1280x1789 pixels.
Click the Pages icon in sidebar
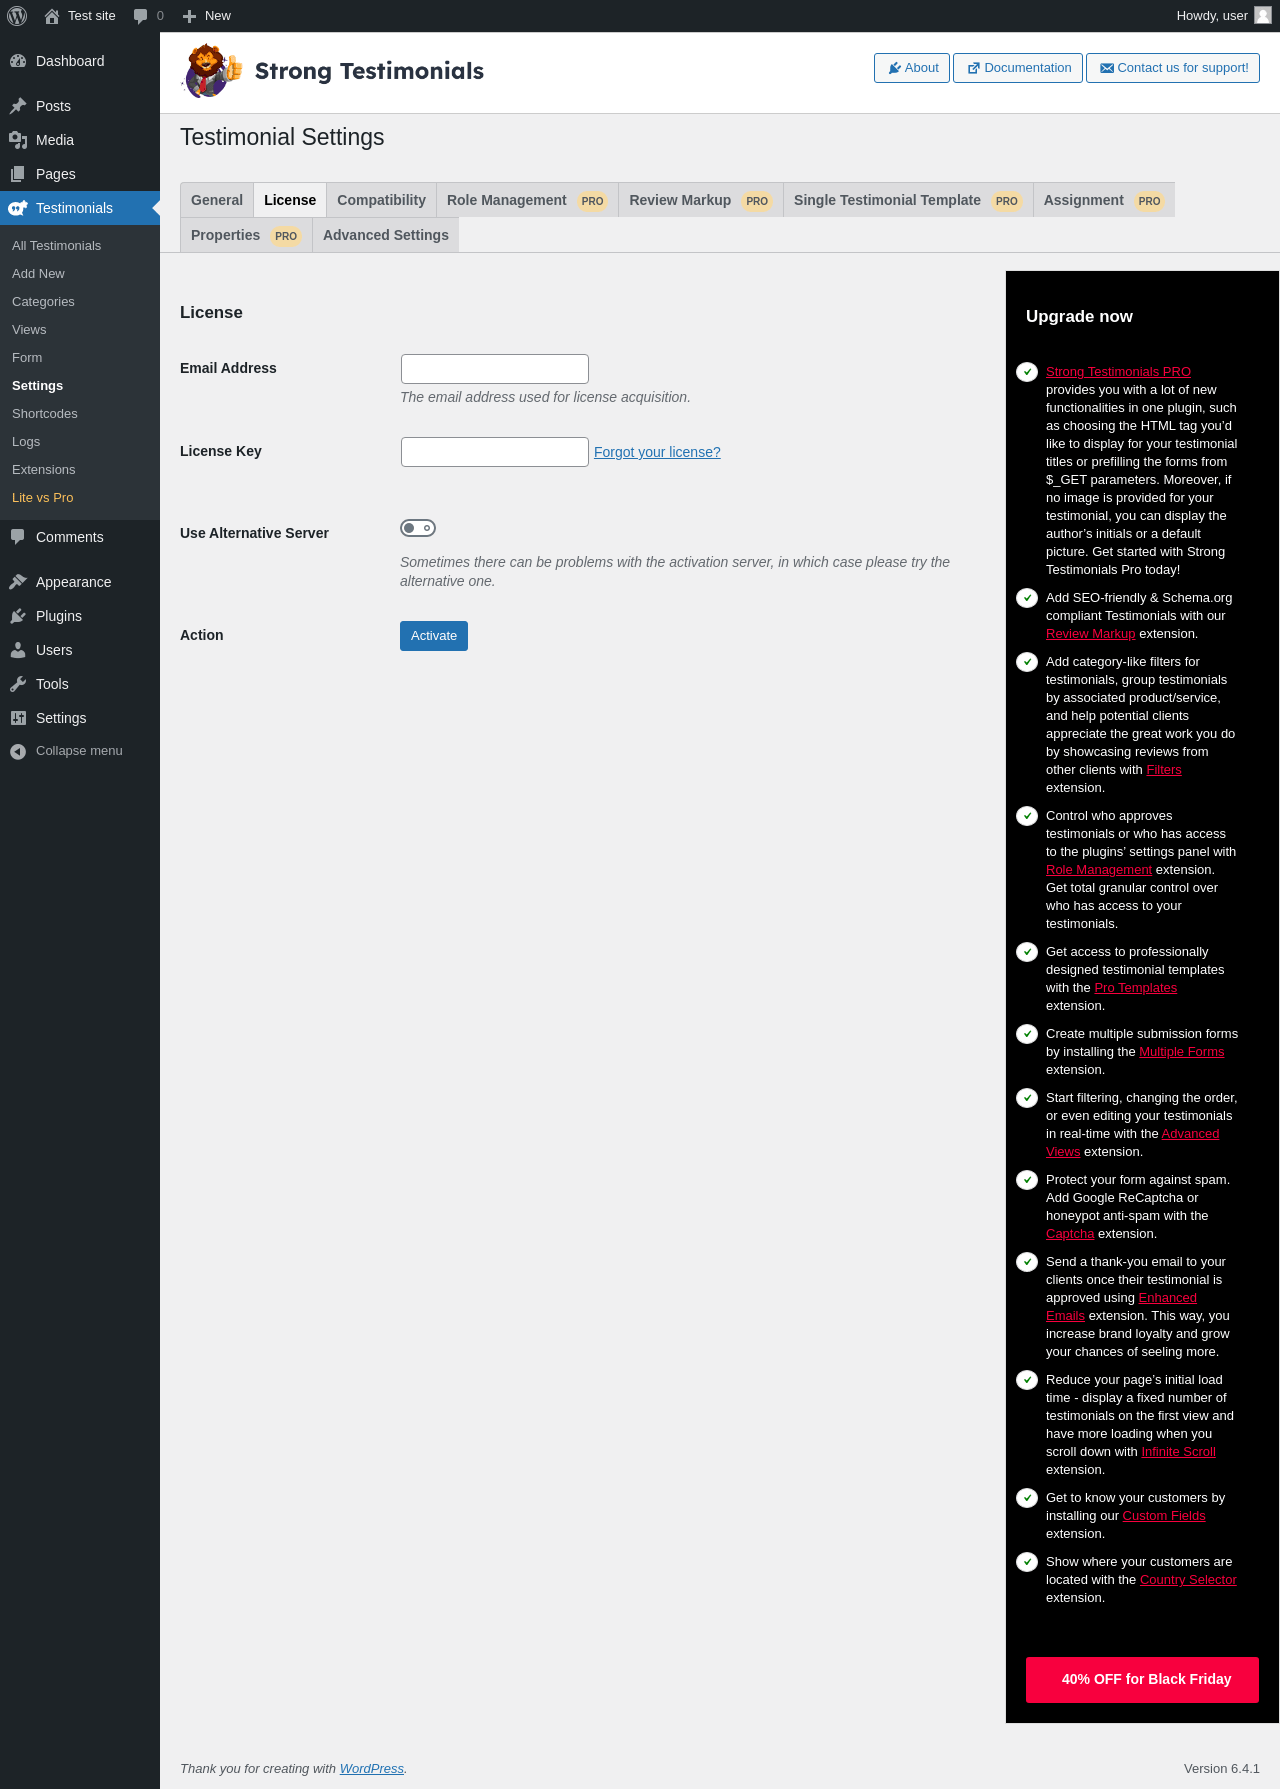18,174
